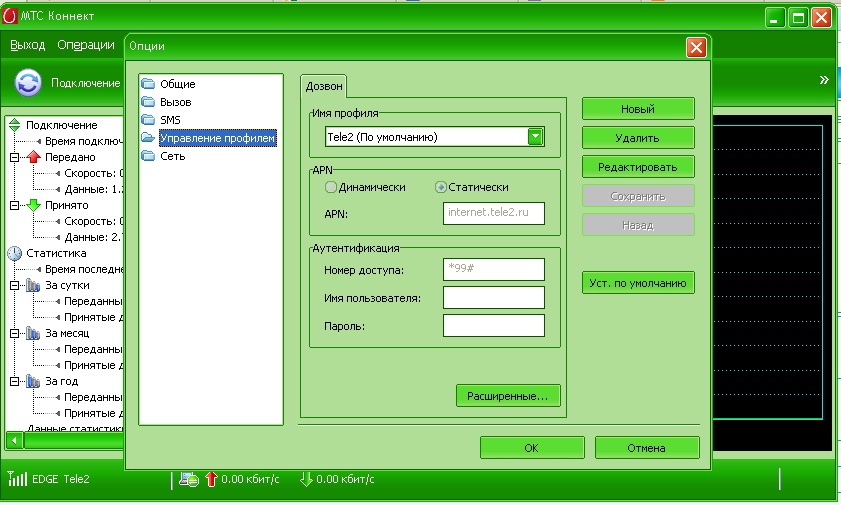The height and width of the screenshot is (505, 841).
Task: Select Вызов in options tree
Action: (x=175, y=102)
